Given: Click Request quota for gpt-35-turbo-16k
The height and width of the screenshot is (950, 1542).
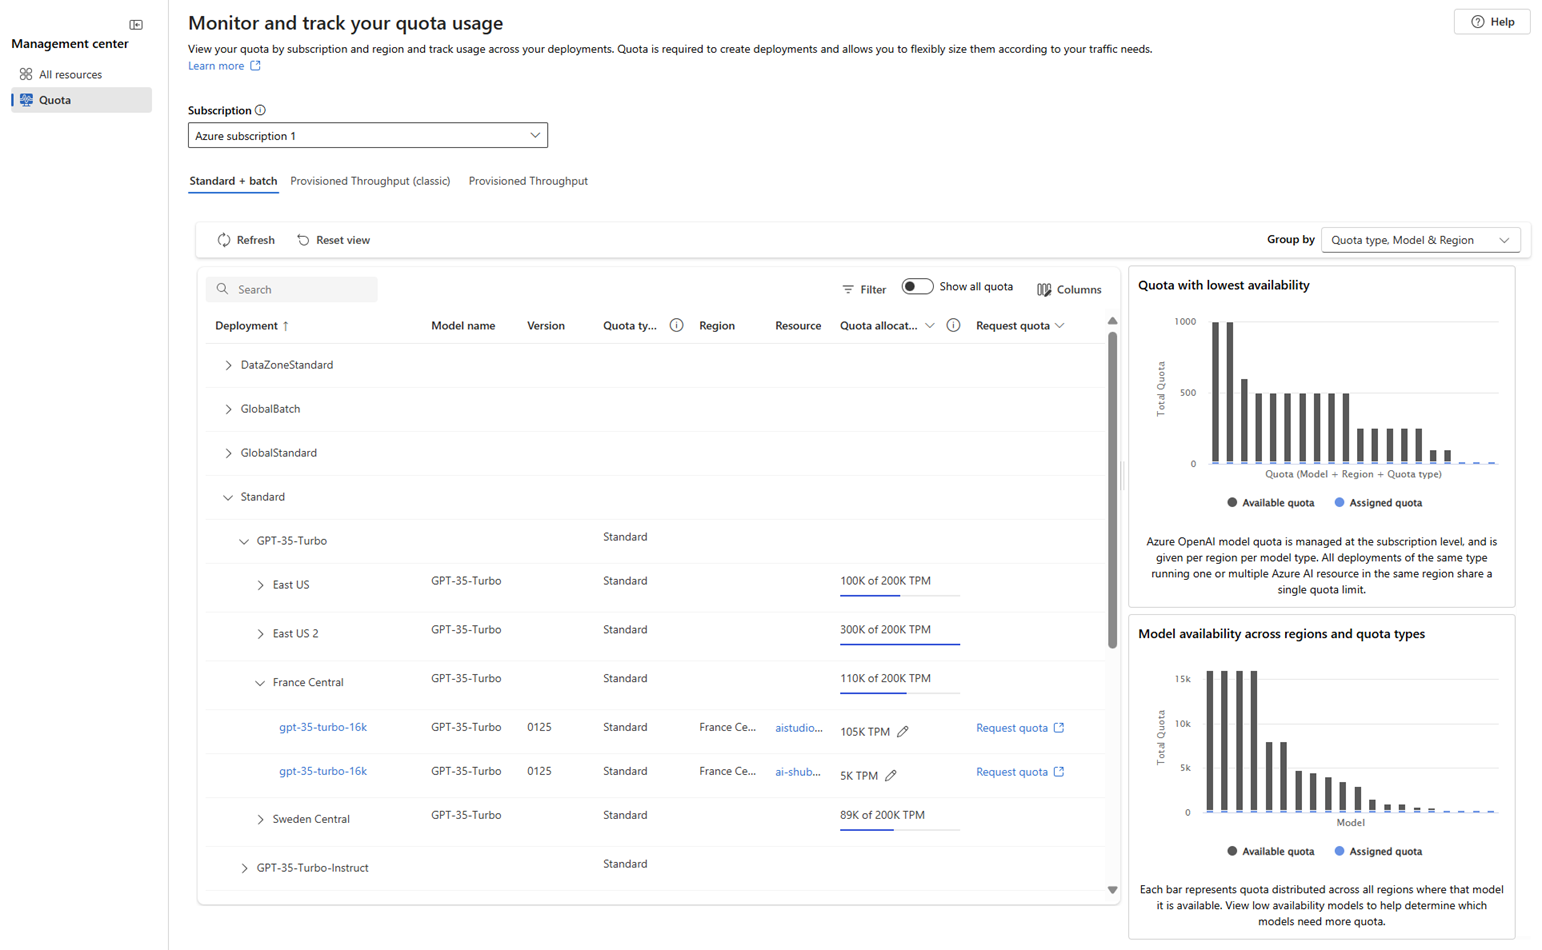Looking at the screenshot, I should click(1012, 727).
